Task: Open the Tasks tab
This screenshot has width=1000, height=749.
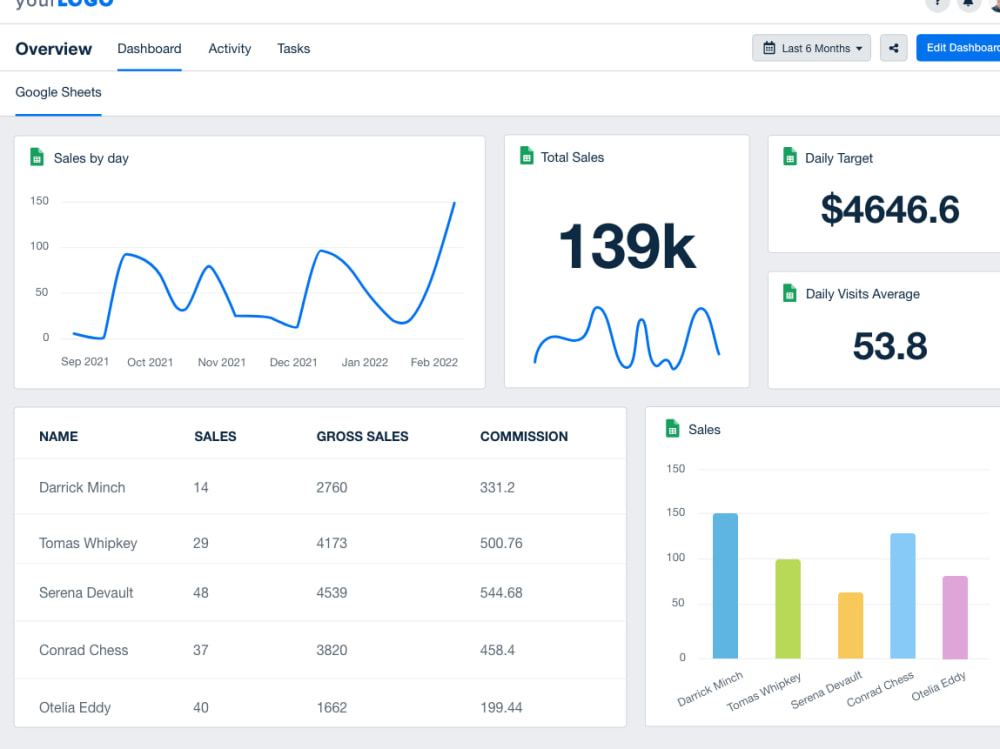Action: pos(293,48)
